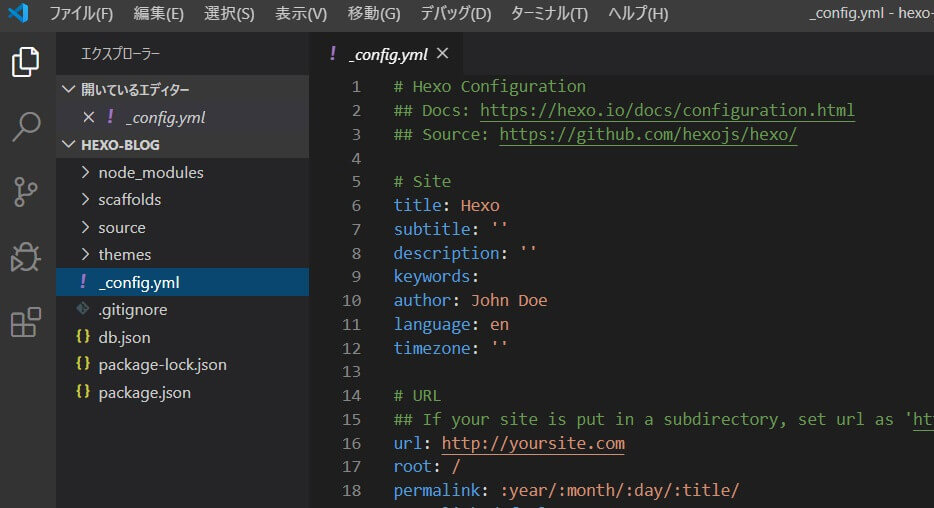Viewport: 934px width, 508px height.
Task: Open the Search view icon
Action: [26, 126]
